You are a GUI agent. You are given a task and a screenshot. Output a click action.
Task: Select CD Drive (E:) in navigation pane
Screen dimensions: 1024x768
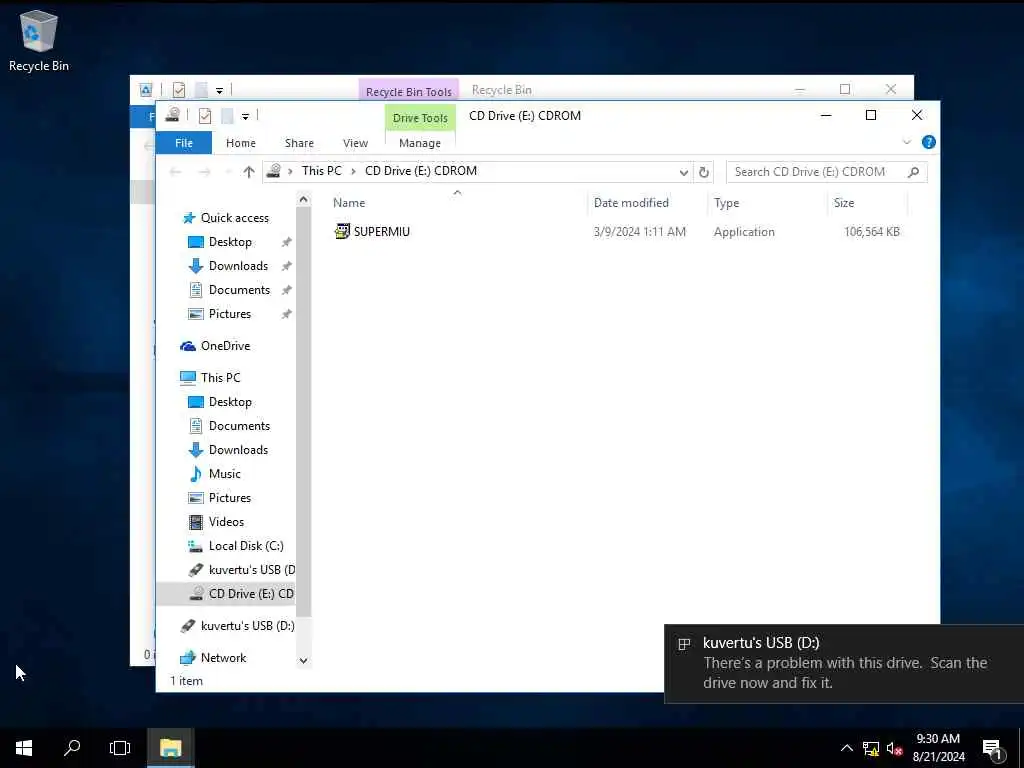tap(226, 594)
